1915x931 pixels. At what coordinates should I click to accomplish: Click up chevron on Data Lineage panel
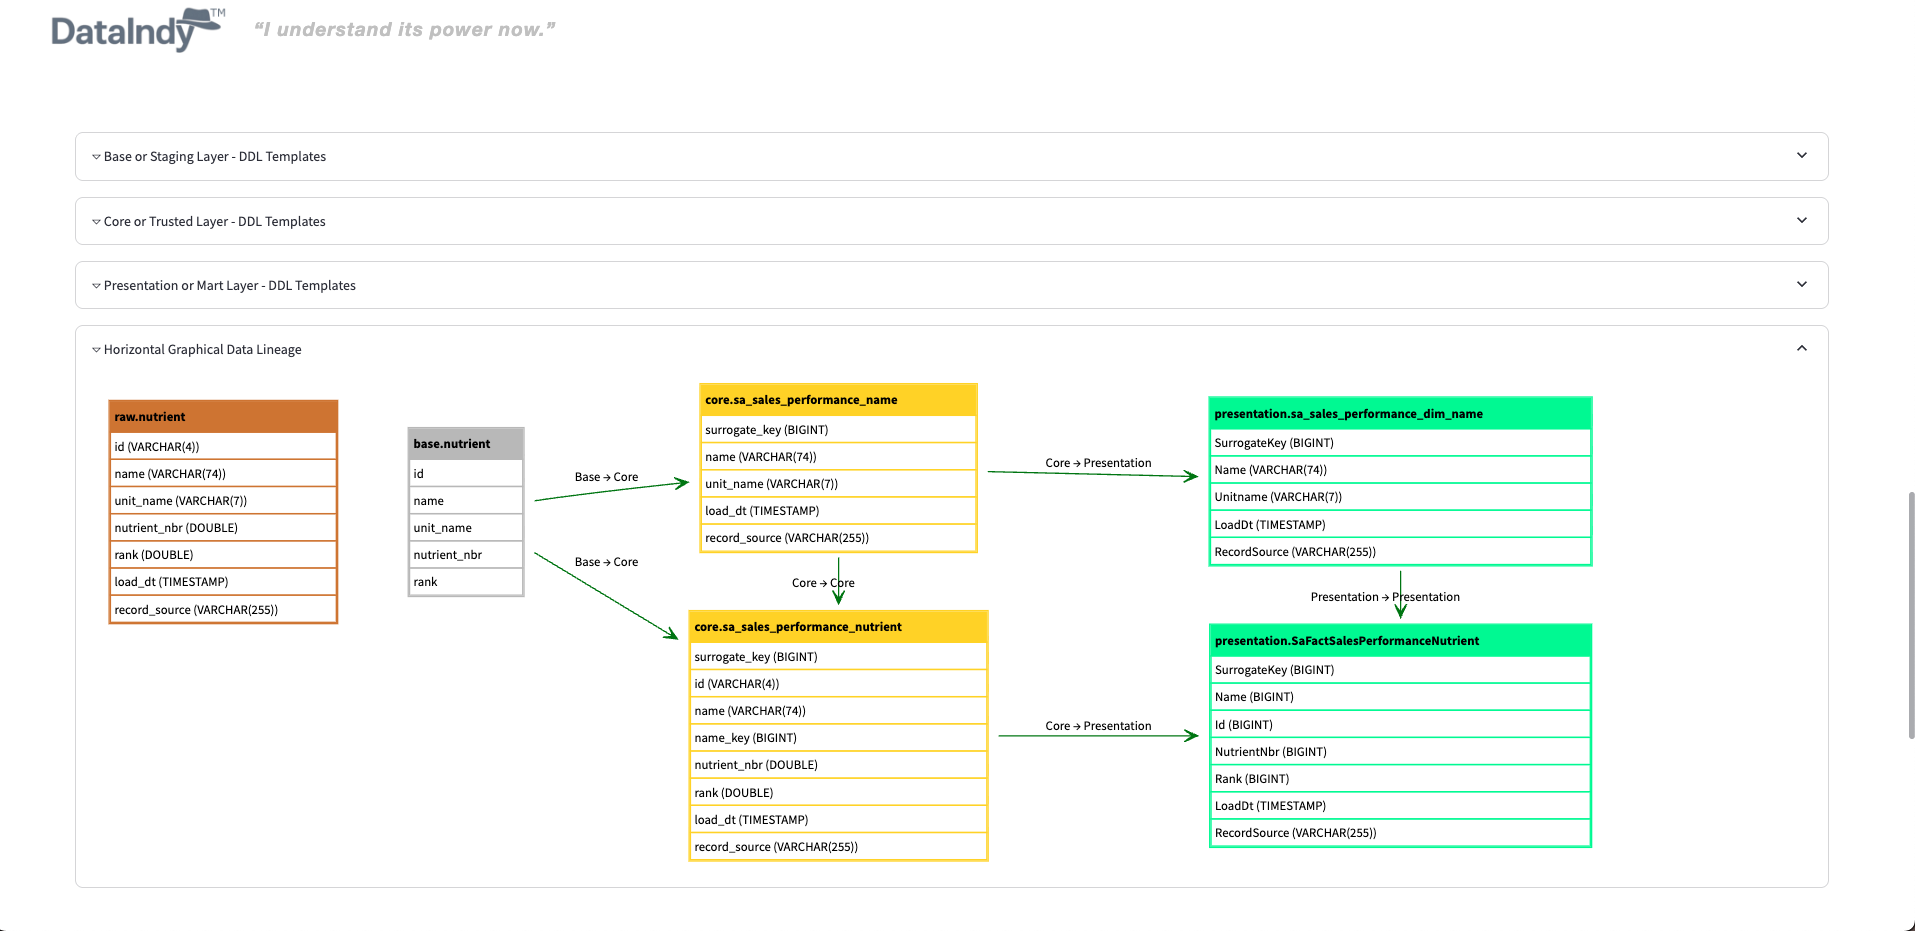(x=1801, y=349)
